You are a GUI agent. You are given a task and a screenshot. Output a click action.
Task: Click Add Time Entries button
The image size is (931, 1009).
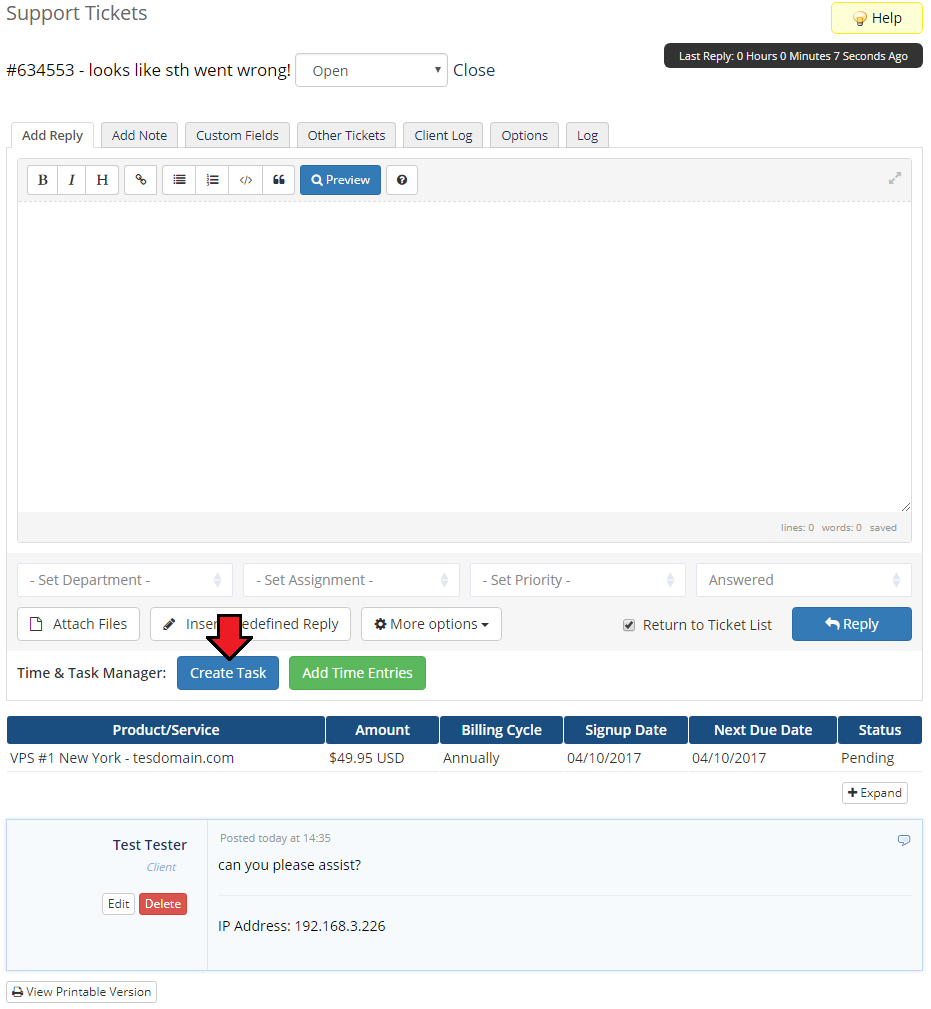tap(357, 673)
